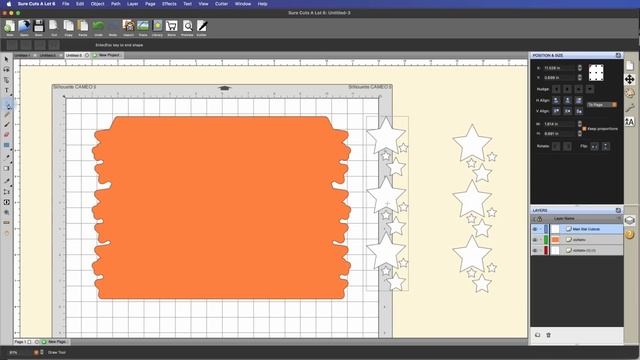Click the first H Align button
This screenshot has width=640, height=360.
pos(556,100)
